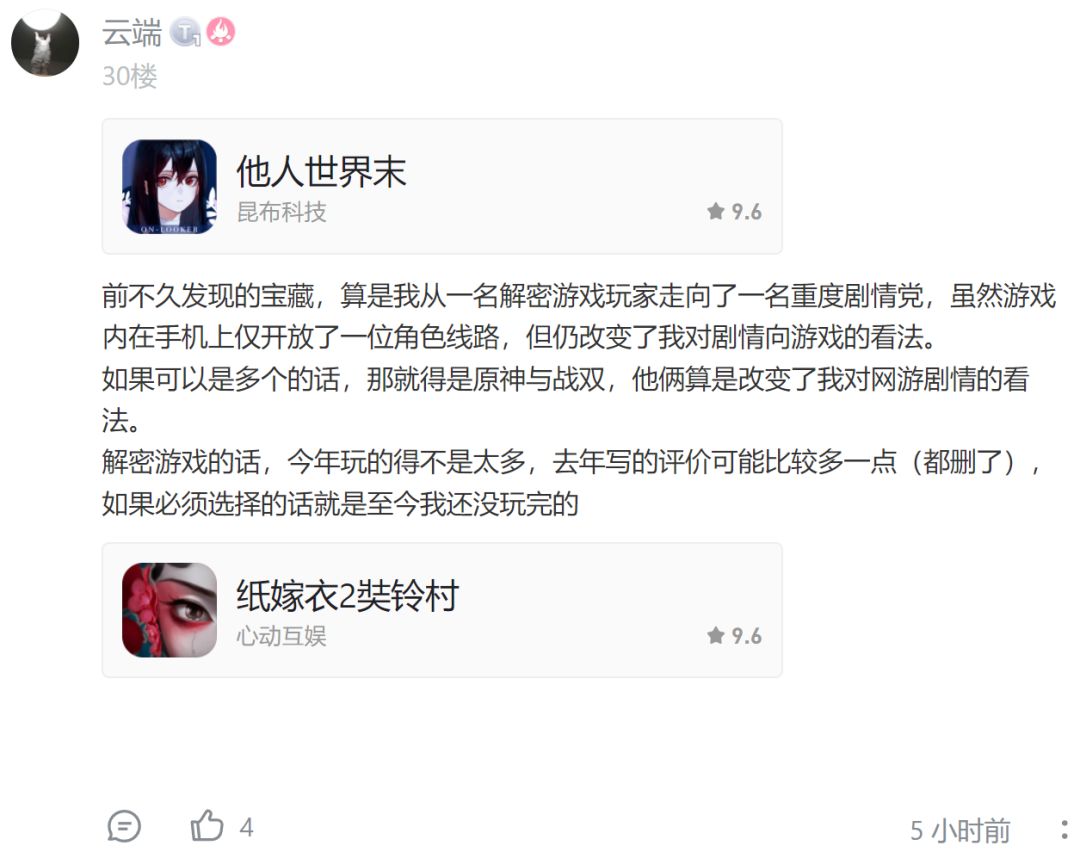Click the 9.6 star rating of 纸嫁衣2奘铃村
This screenshot has width=1080, height=864.
(x=734, y=635)
